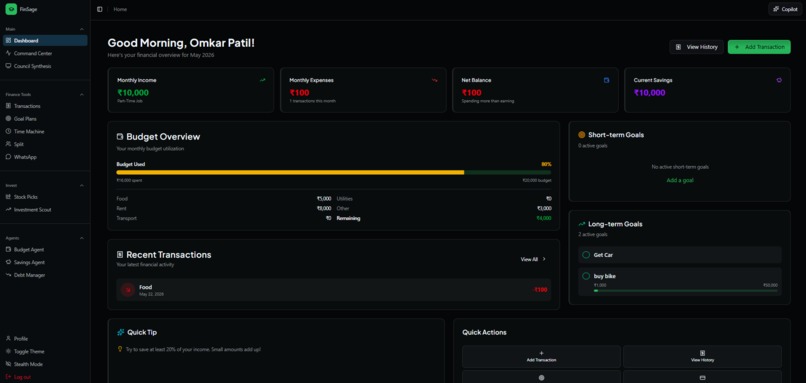Click the buy bike progress bar
This screenshot has height=383, width=806.
coord(686,290)
